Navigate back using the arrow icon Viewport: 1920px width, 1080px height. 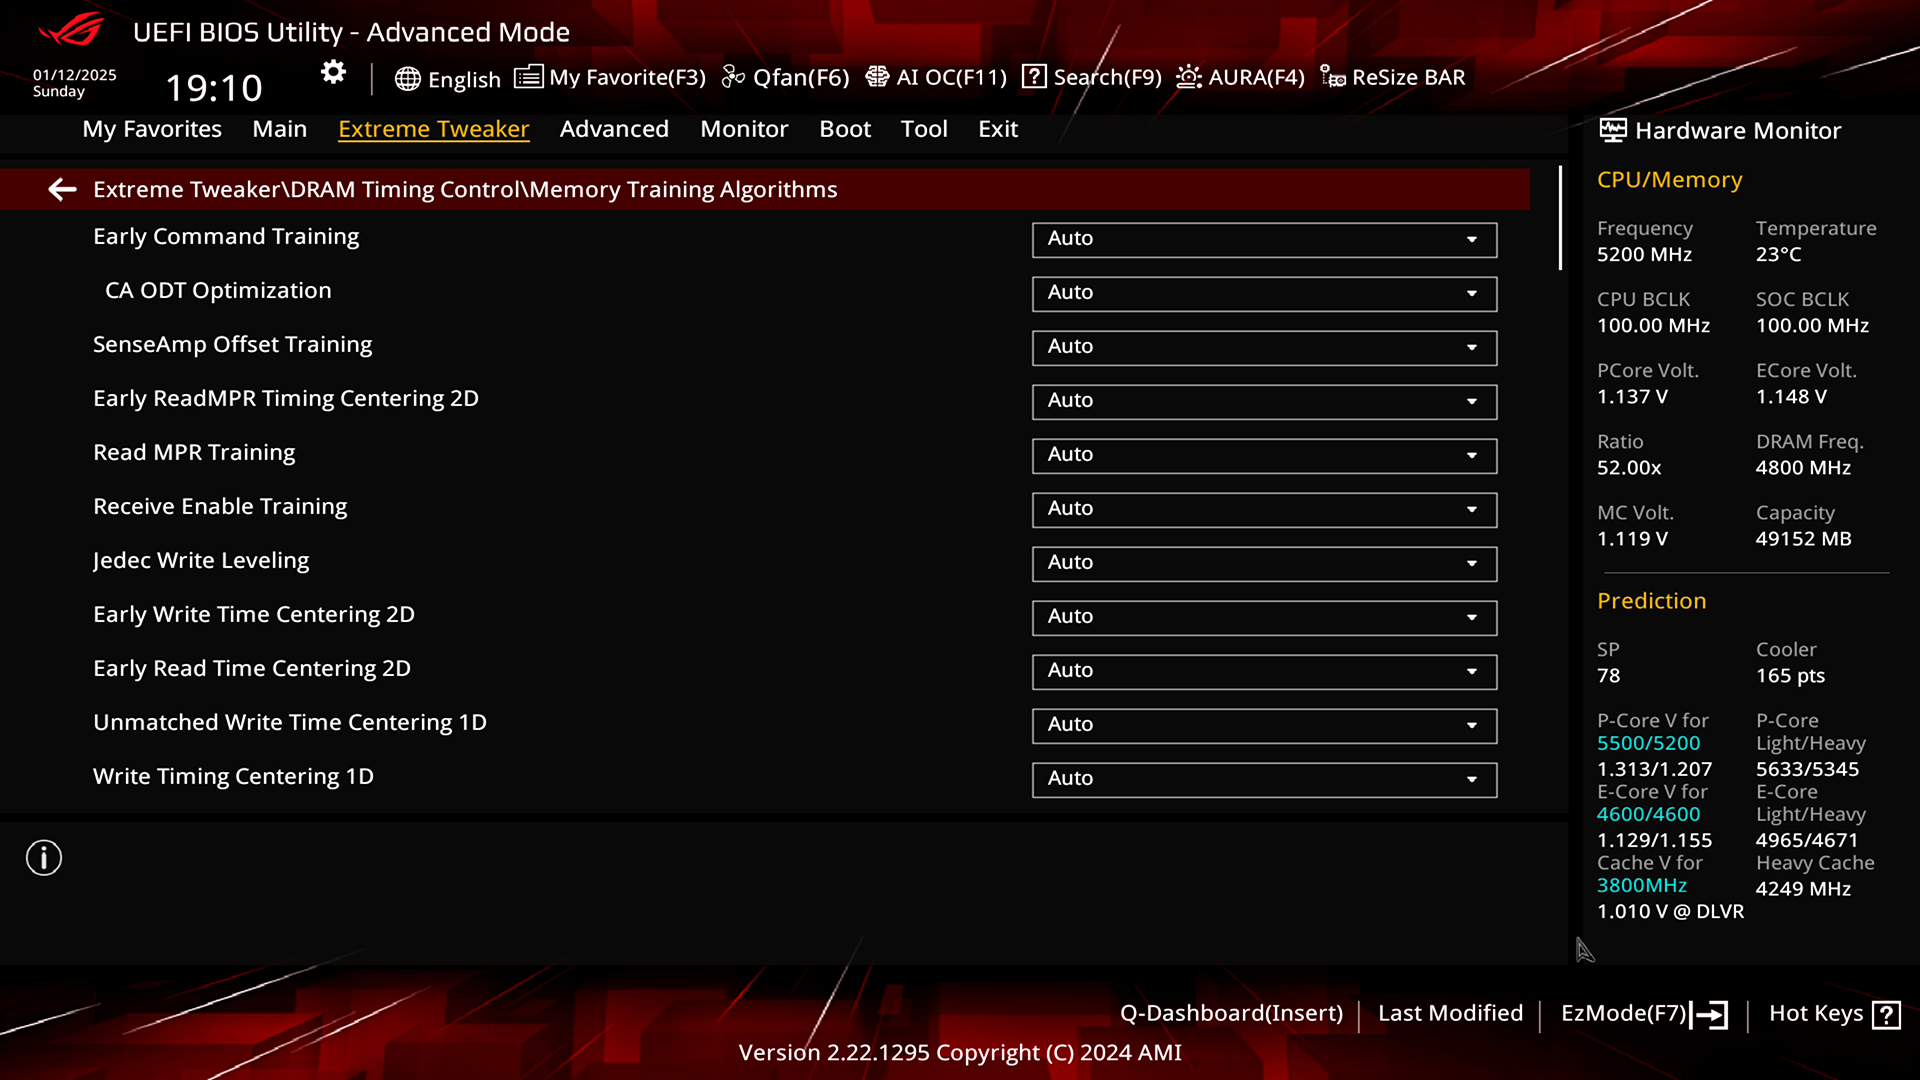62,187
